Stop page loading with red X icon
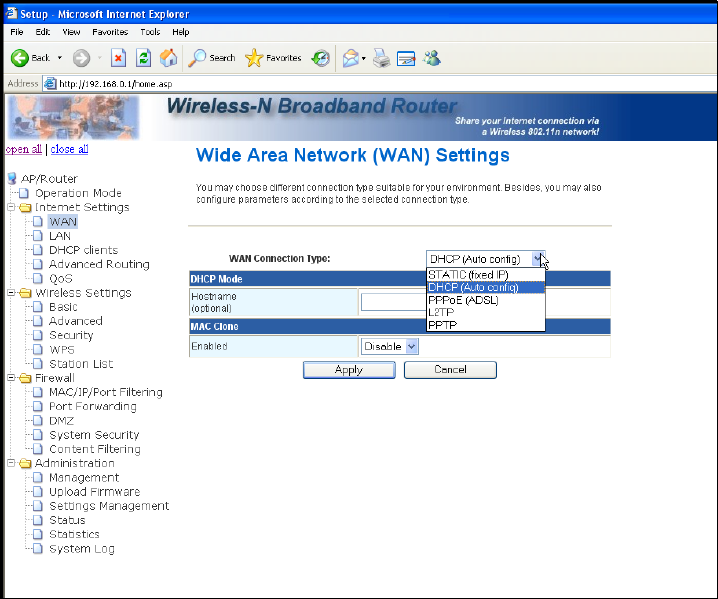This screenshot has width=718, height=599. tap(118, 58)
